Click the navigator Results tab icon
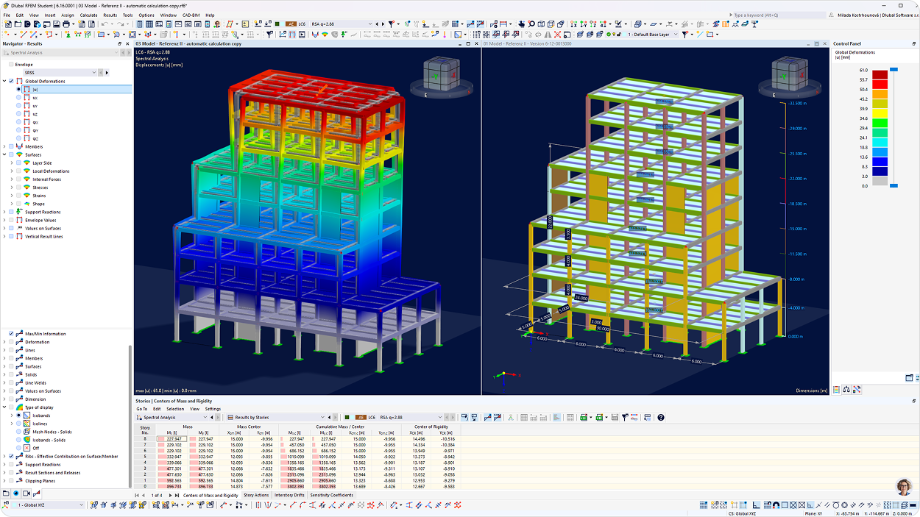Image resolution: width=920 pixels, height=517 pixels. click(36, 494)
